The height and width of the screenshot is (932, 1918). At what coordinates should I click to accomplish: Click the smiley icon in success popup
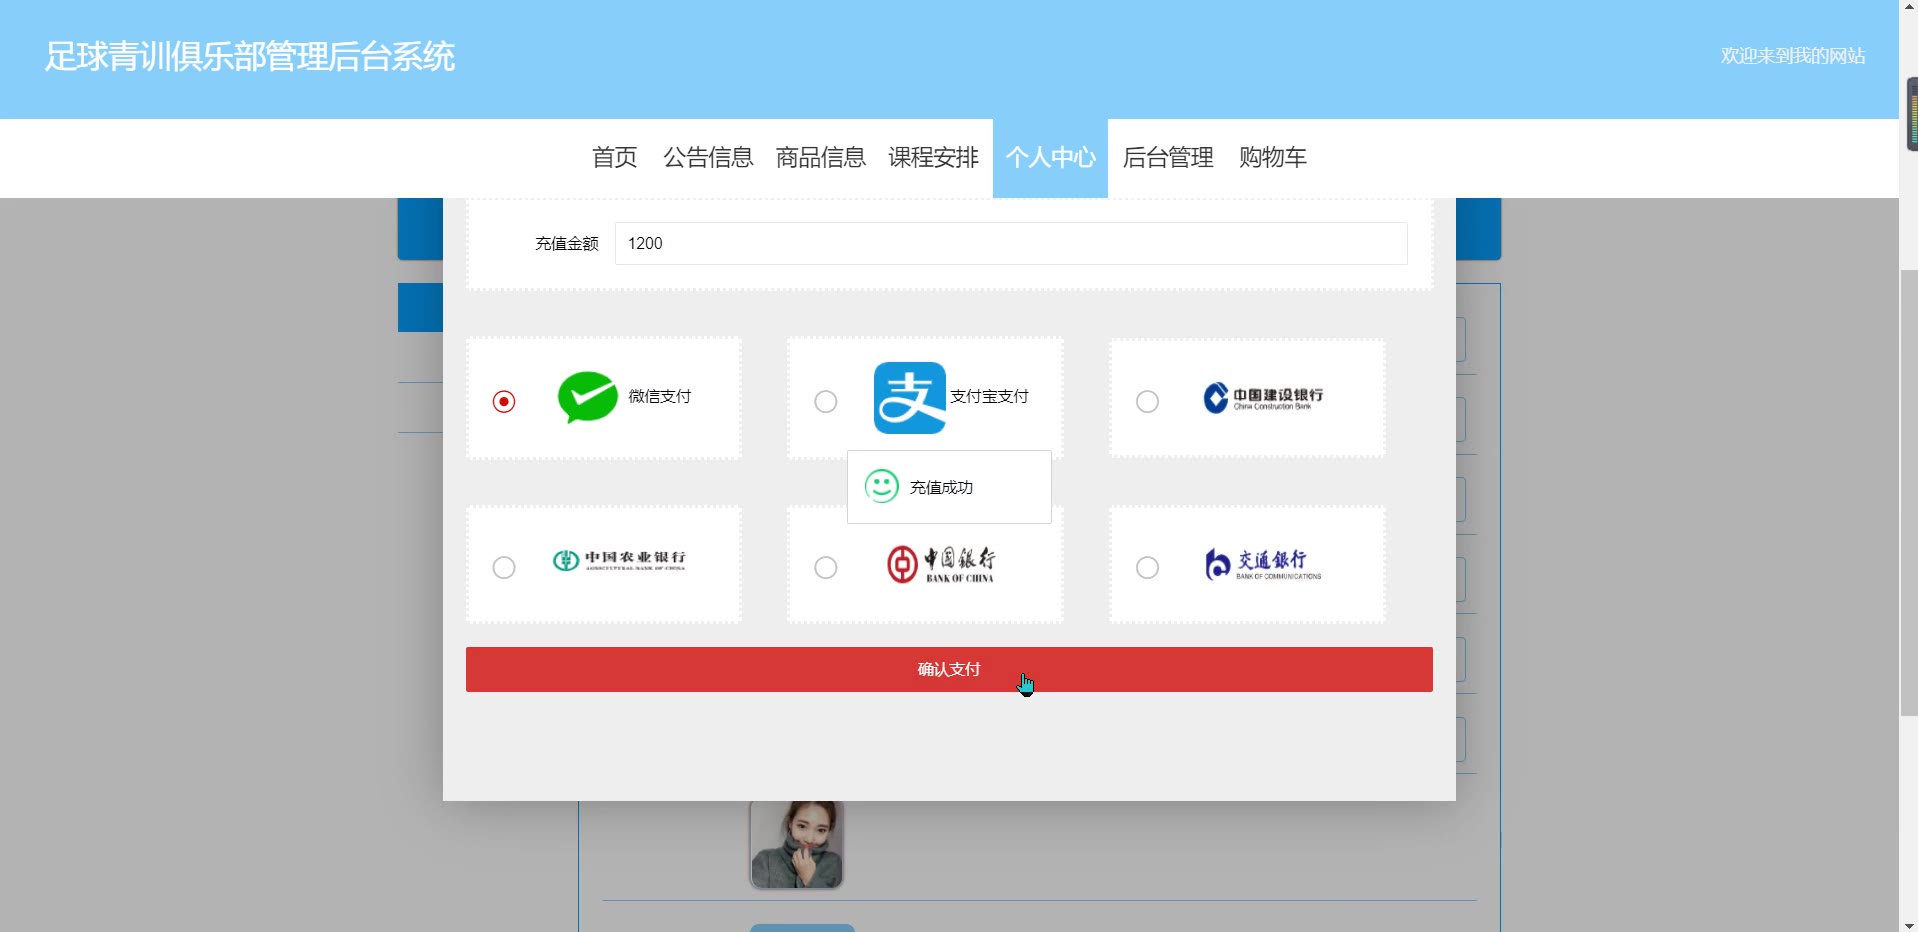(882, 486)
